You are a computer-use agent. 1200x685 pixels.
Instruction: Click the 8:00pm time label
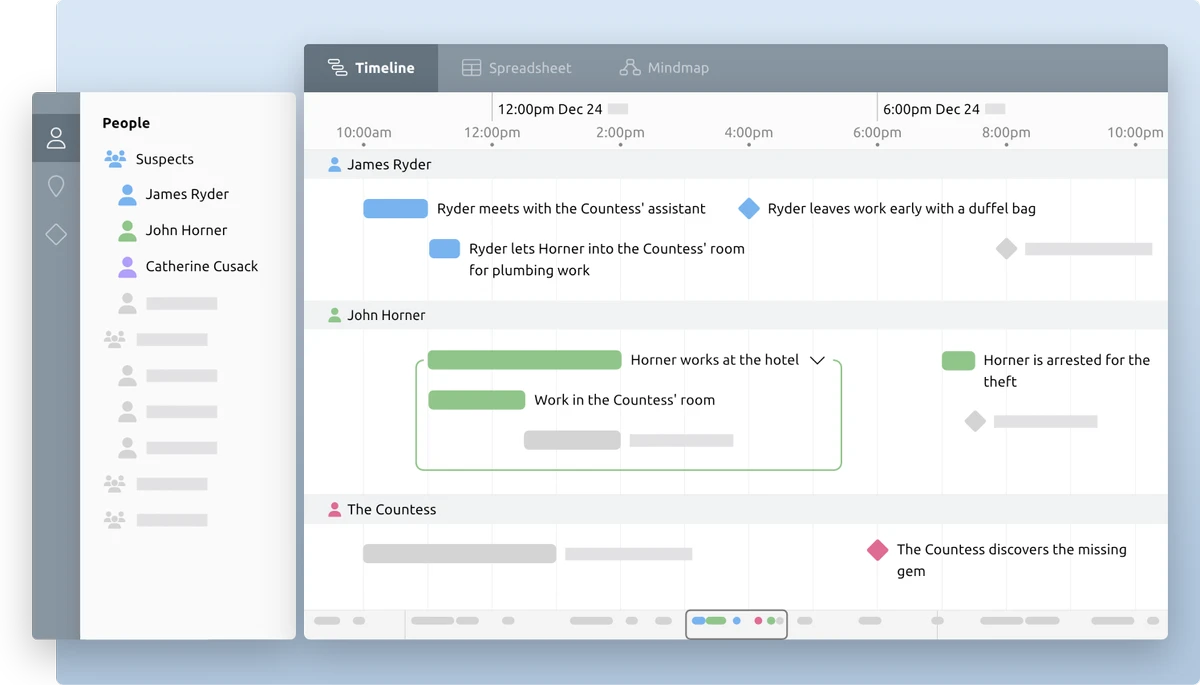coord(1006,132)
